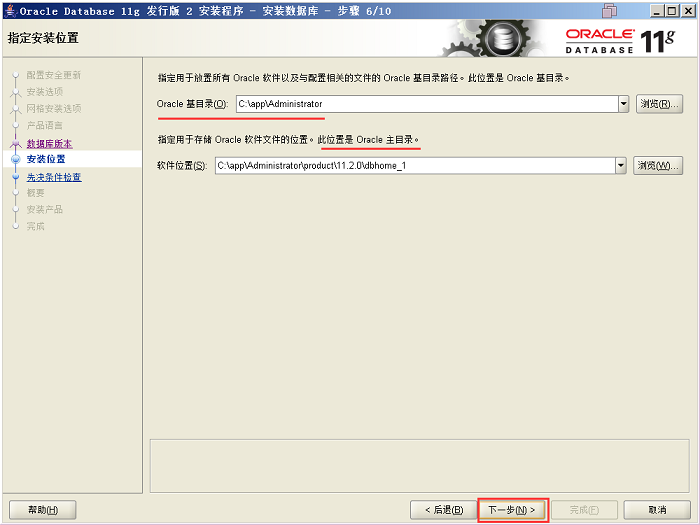Click the Oracle 基目录 path input field

pos(427,104)
